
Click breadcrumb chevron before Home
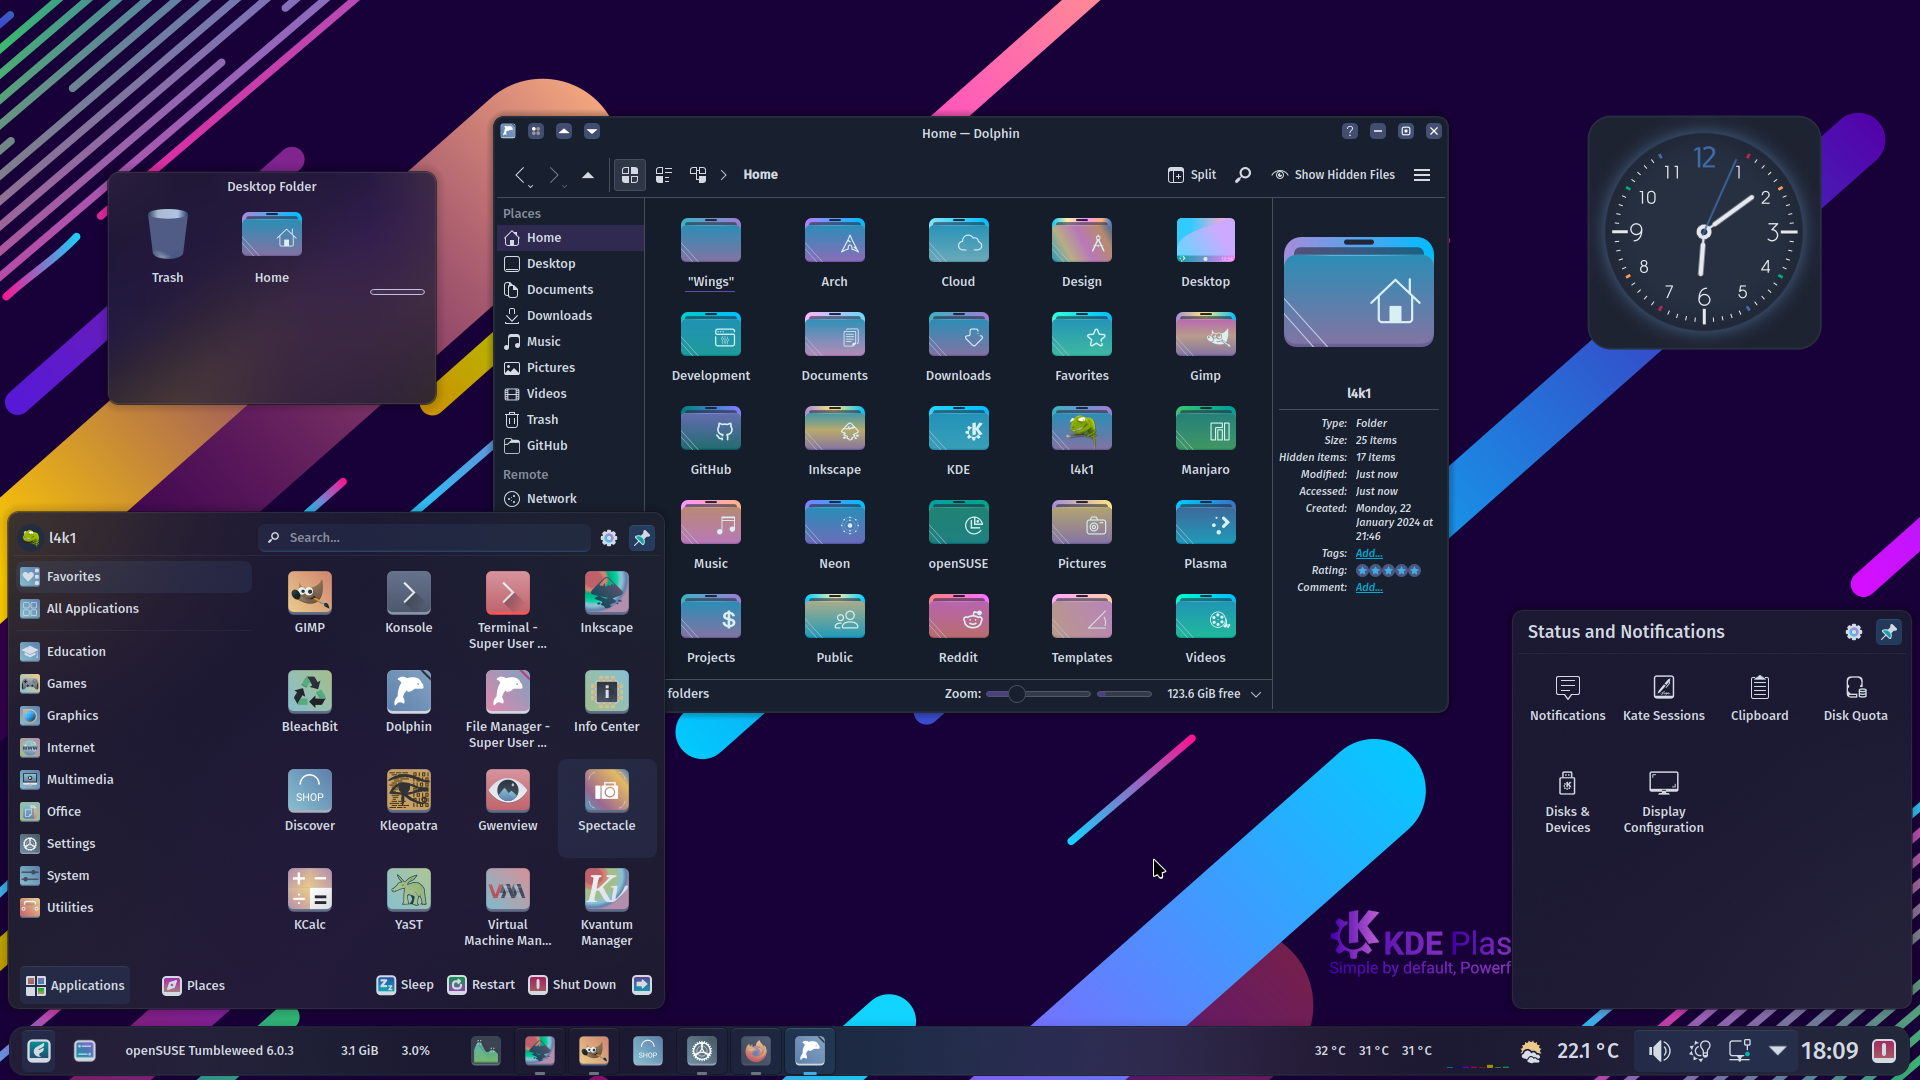[x=723, y=175]
